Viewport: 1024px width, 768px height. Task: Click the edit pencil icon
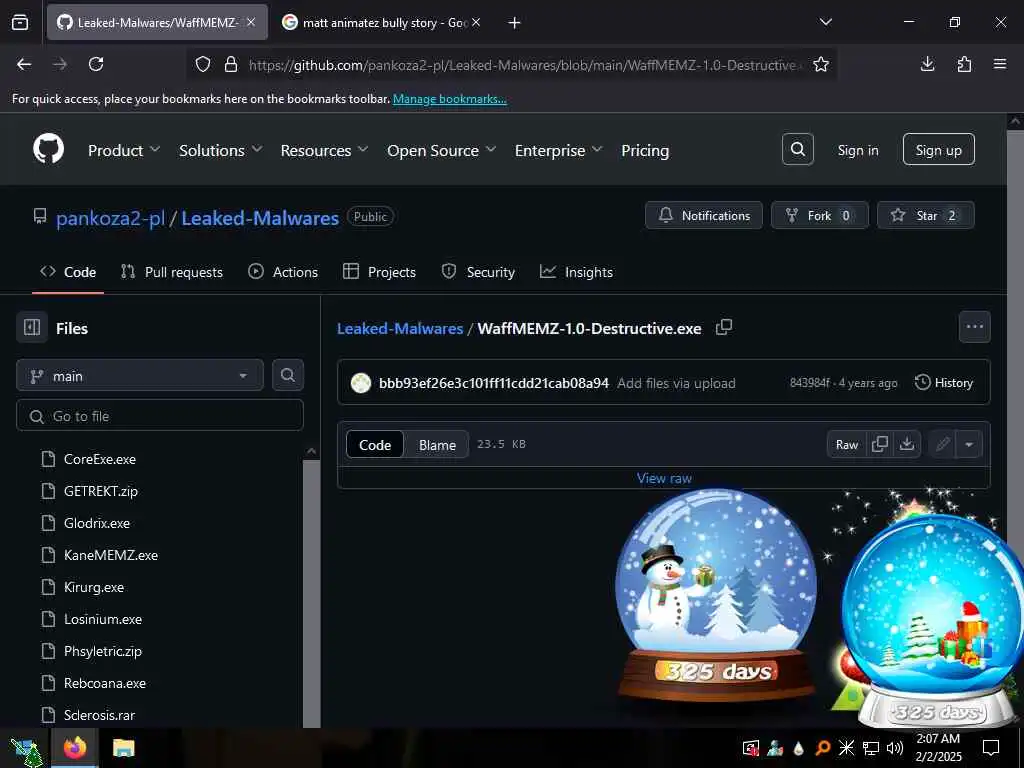pyautogui.click(x=942, y=444)
